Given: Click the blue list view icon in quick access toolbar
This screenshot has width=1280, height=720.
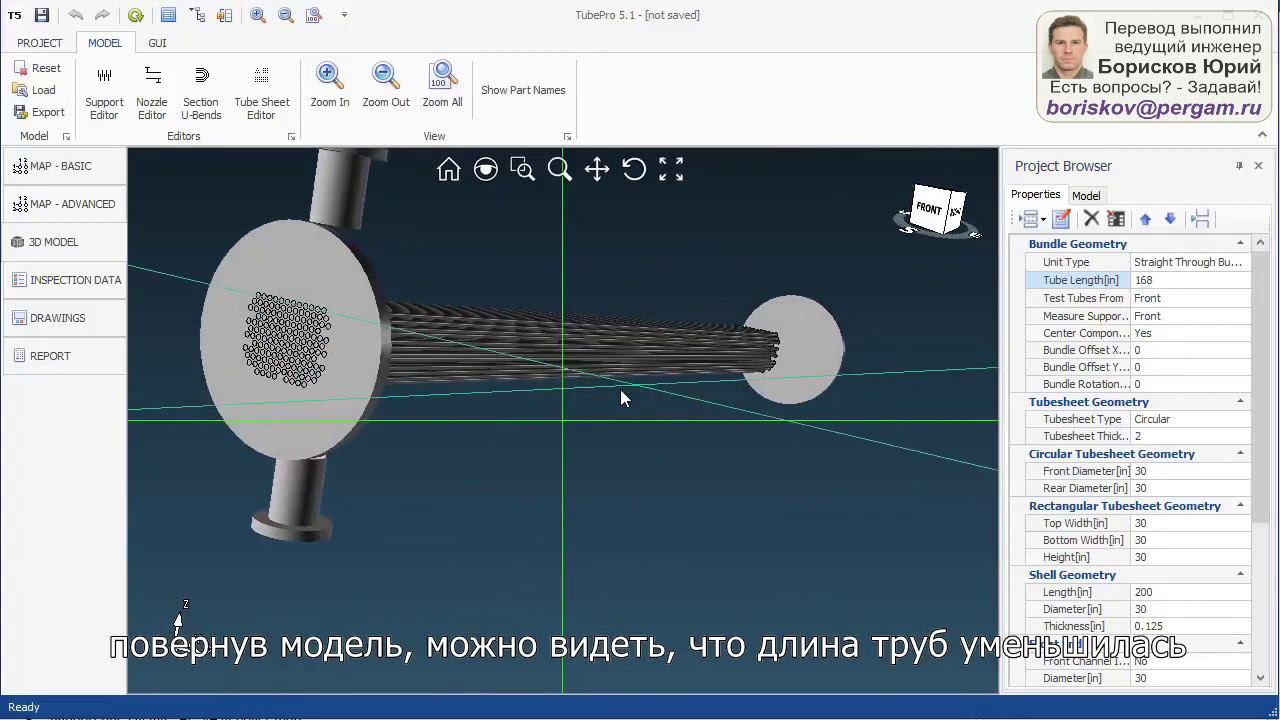Looking at the screenshot, I should click(x=168, y=15).
